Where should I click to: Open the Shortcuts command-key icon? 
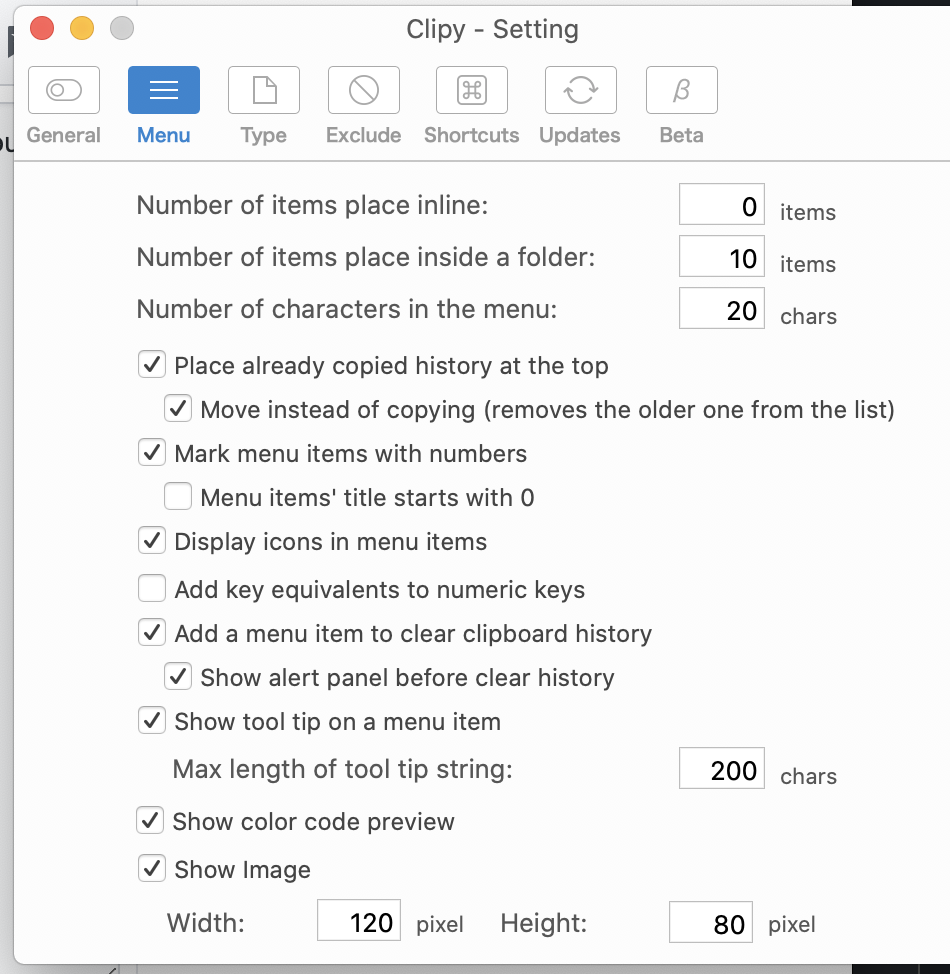tap(472, 90)
